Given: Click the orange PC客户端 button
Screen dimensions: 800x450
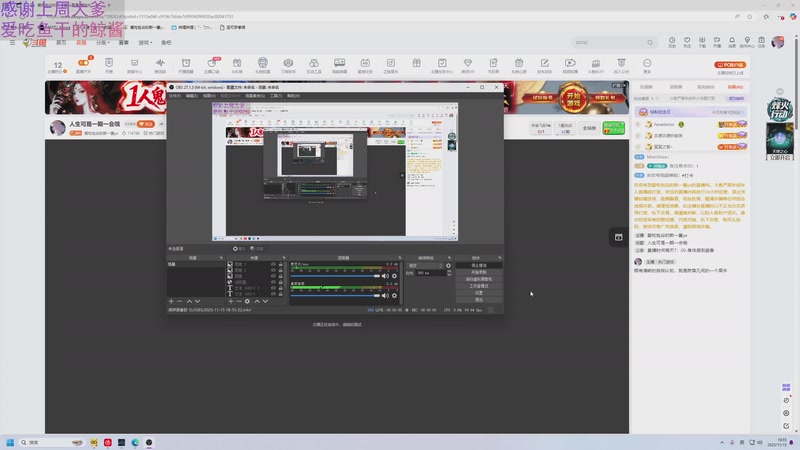Looking at the screenshot, I should pyautogui.click(x=730, y=65).
